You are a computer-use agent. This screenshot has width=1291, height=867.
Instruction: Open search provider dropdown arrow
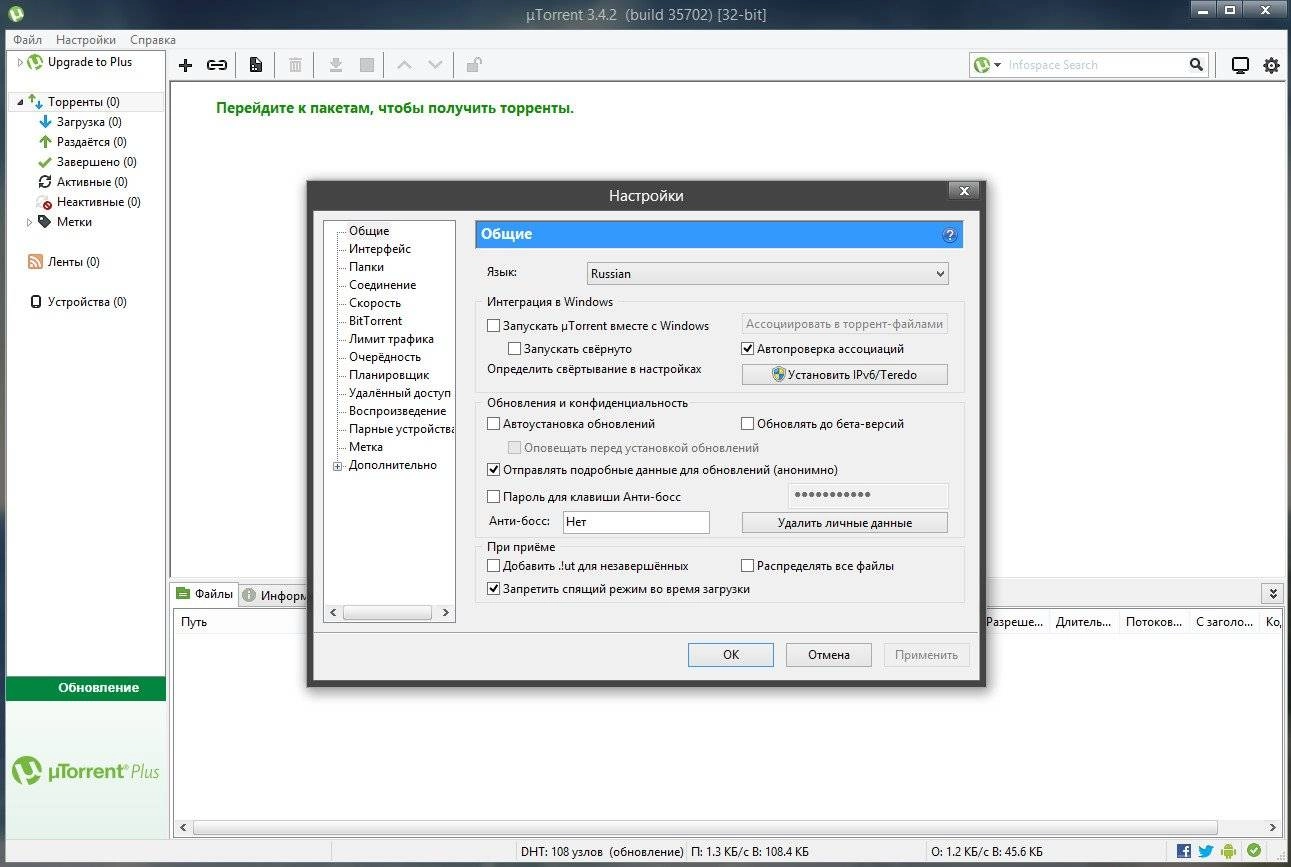point(998,65)
